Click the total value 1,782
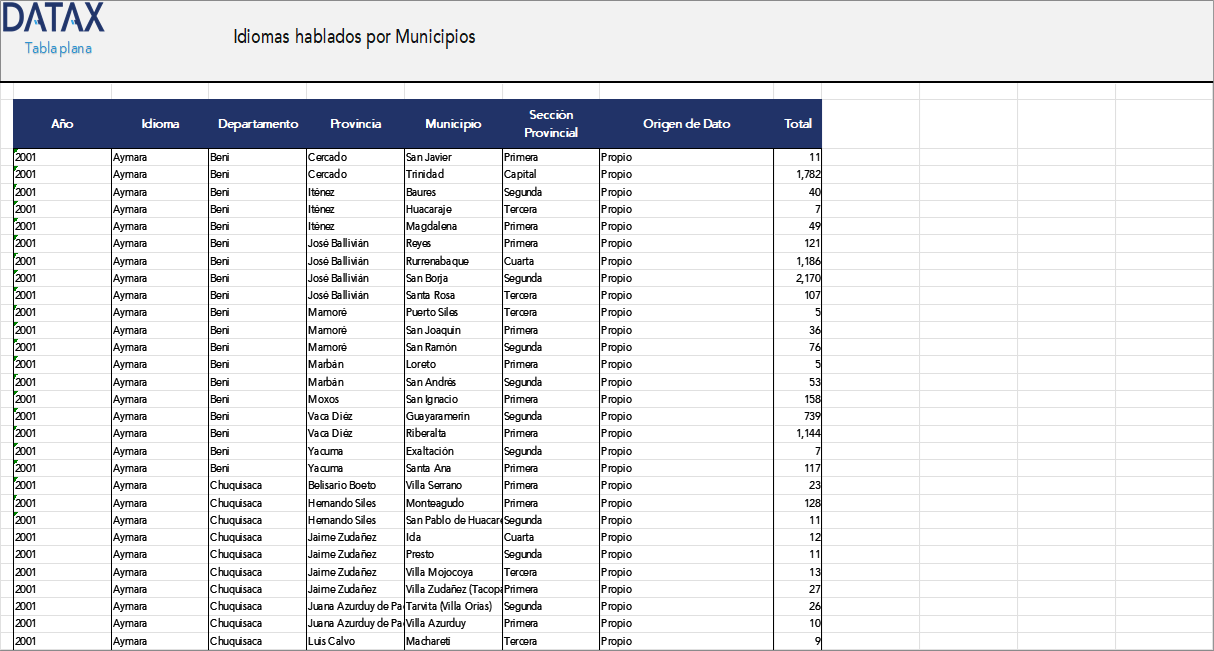Screen dimensions: 1214x651 click(798, 174)
